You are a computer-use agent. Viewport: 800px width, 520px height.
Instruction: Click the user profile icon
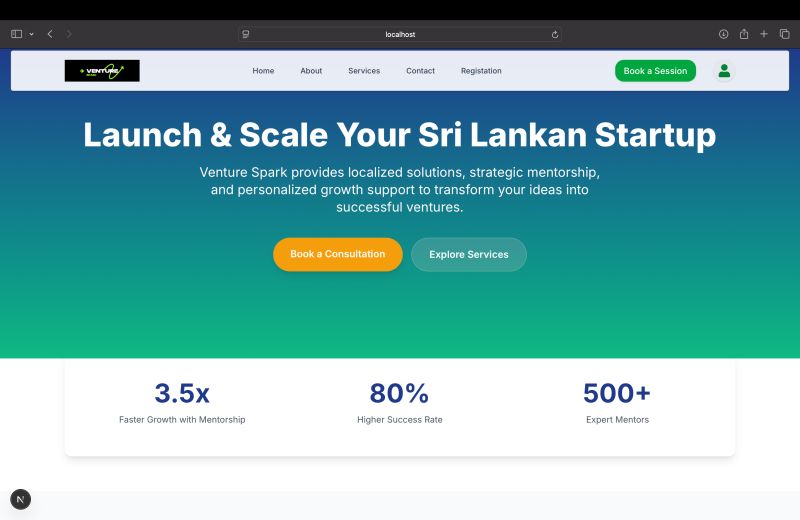pos(724,71)
